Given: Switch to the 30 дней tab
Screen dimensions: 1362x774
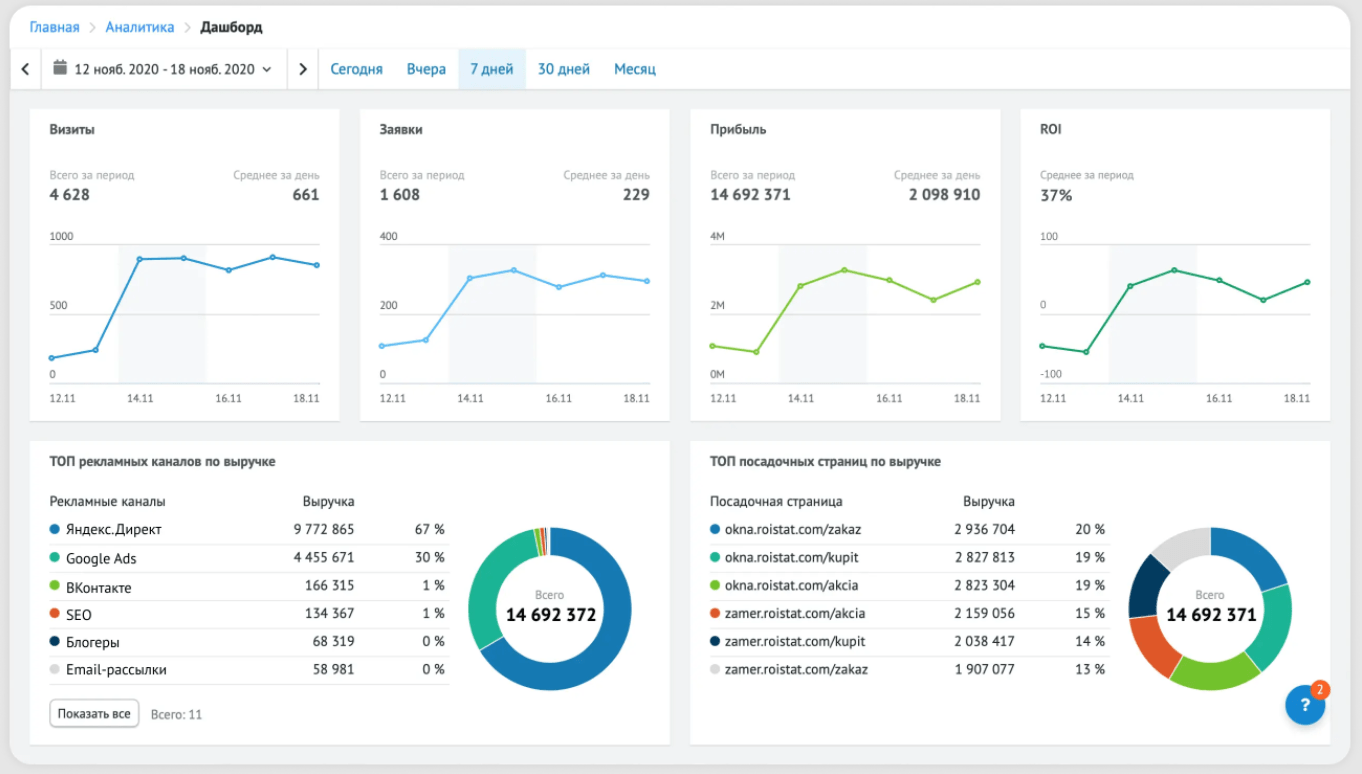Looking at the screenshot, I should tap(563, 70).
